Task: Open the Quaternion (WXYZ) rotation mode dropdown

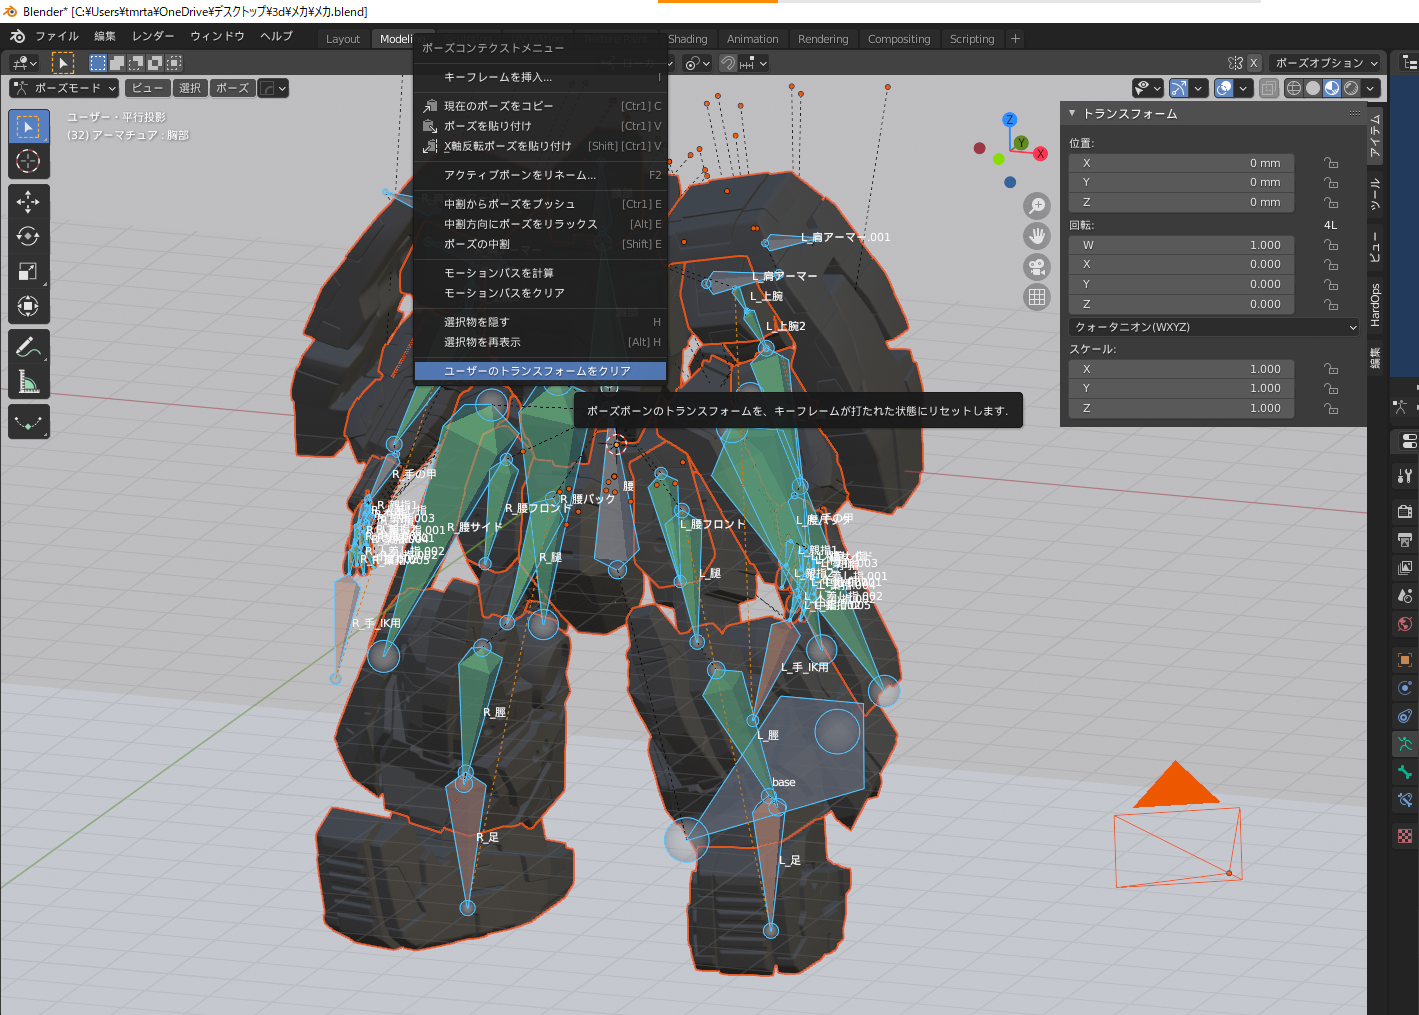Action: tap(1214, 327)
